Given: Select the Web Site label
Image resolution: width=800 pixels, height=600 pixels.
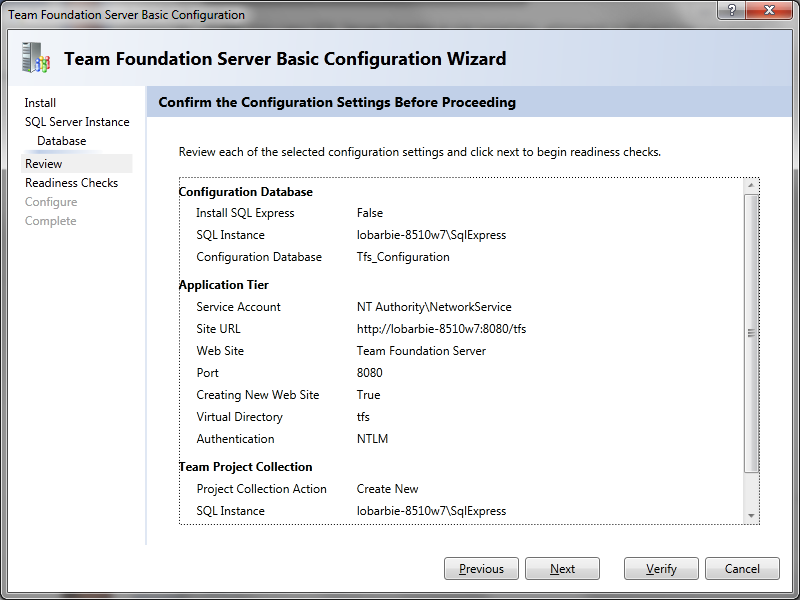Looking at the screenshot, I should pos(220,351).
